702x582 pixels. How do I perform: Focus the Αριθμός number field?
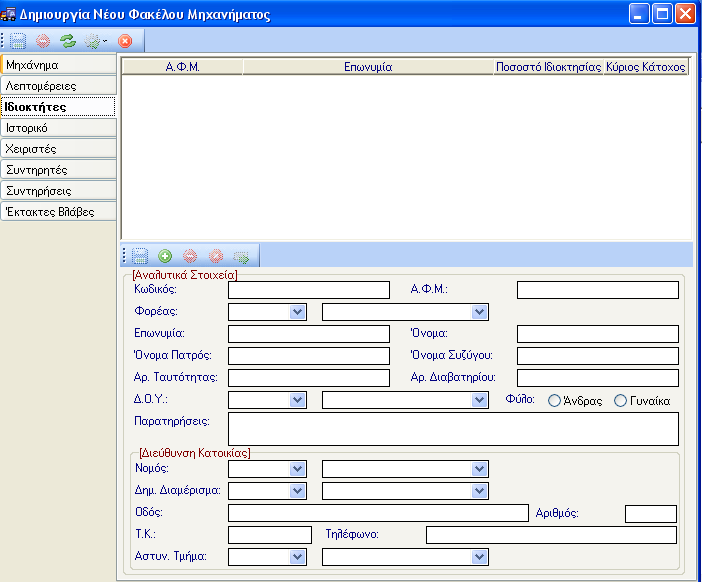point(651,514)
